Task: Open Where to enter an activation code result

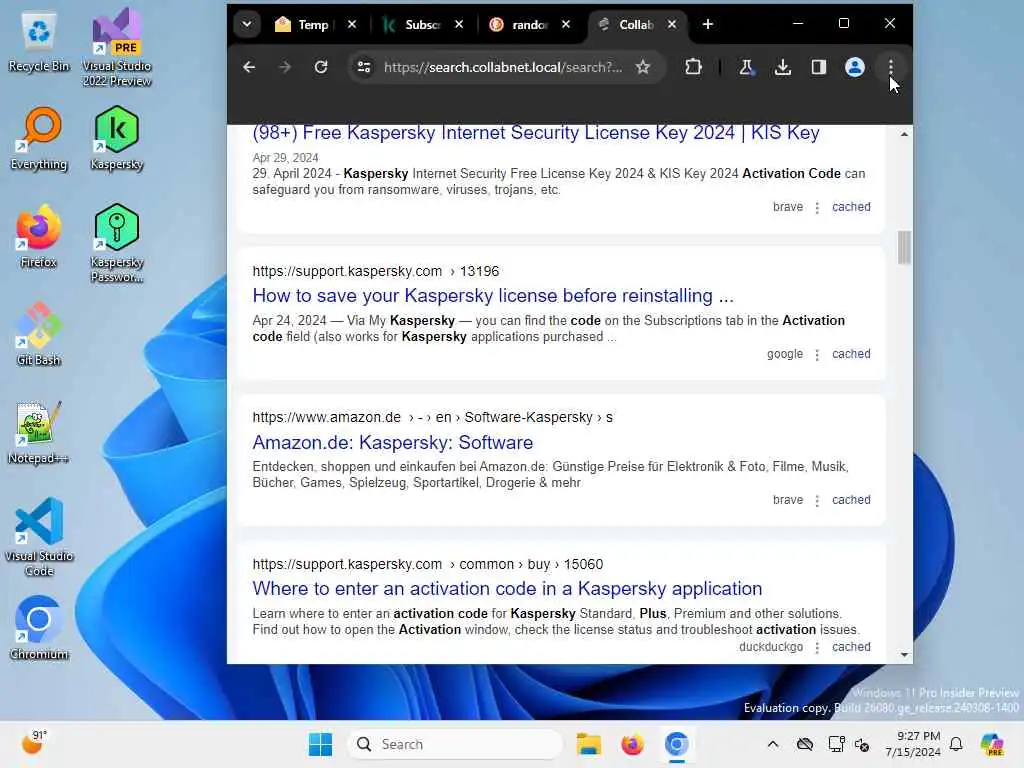Action: coord(507,588)
